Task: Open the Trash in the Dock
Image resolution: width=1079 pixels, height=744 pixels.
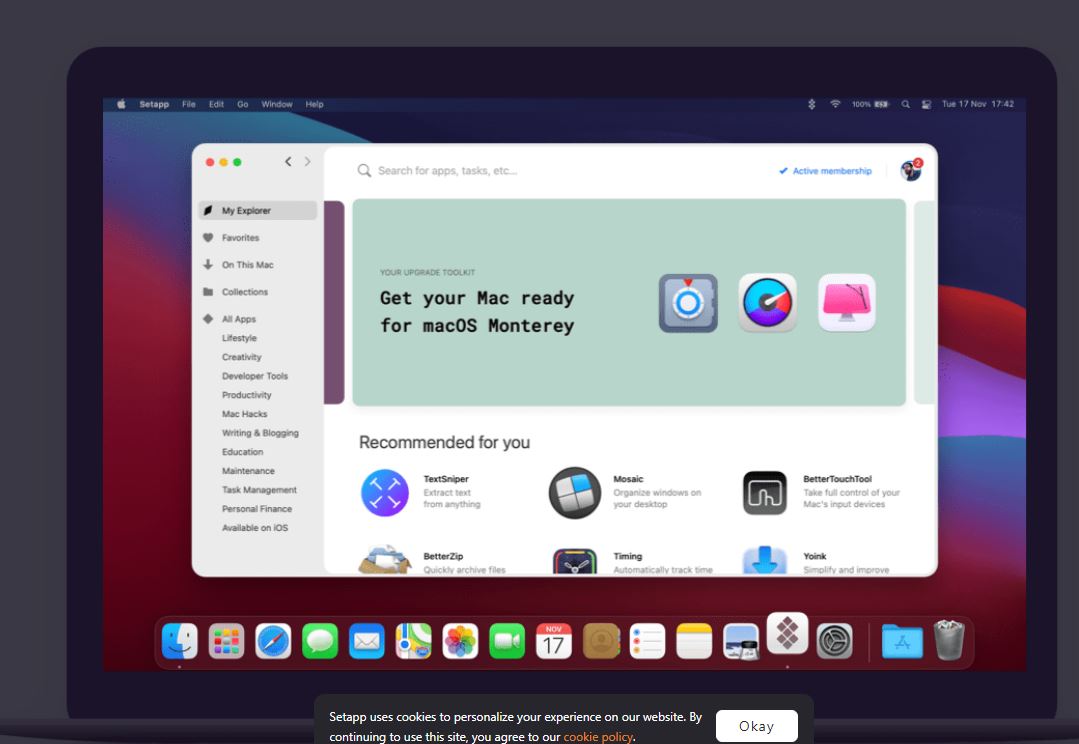Action: (x=949, y=640)
